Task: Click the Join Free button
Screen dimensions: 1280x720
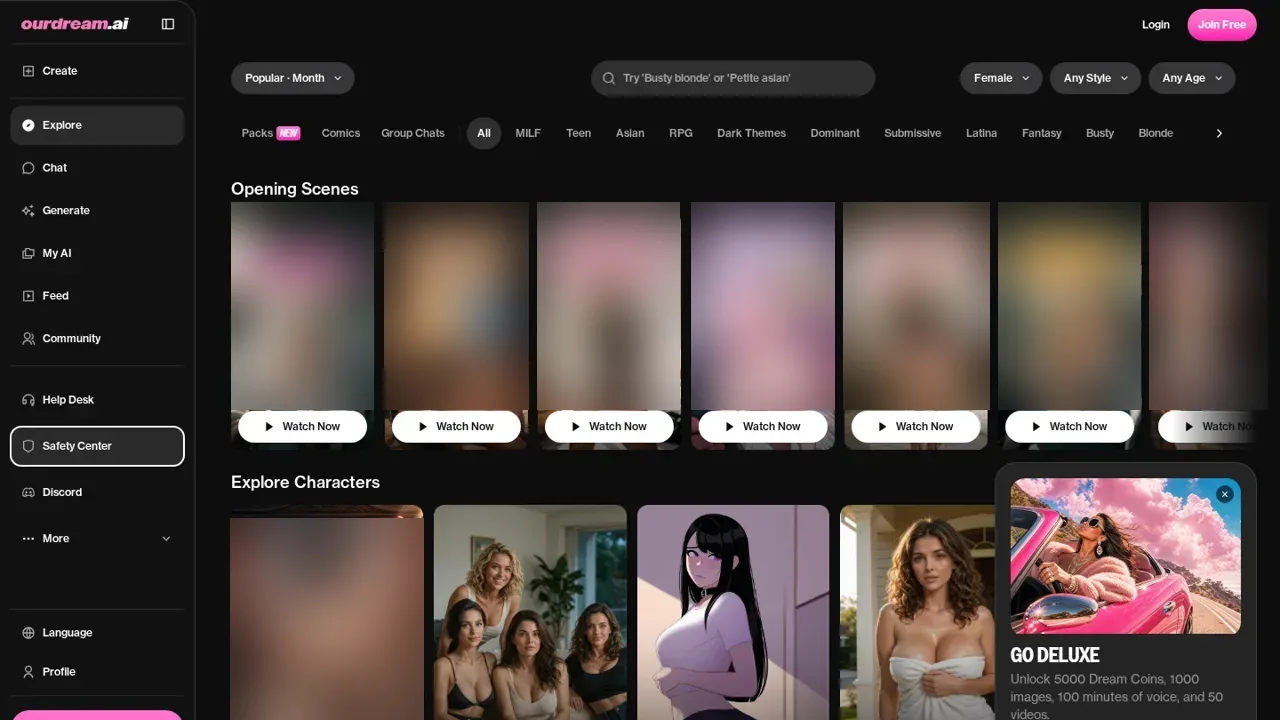Action: click(x=1222, y=25)
